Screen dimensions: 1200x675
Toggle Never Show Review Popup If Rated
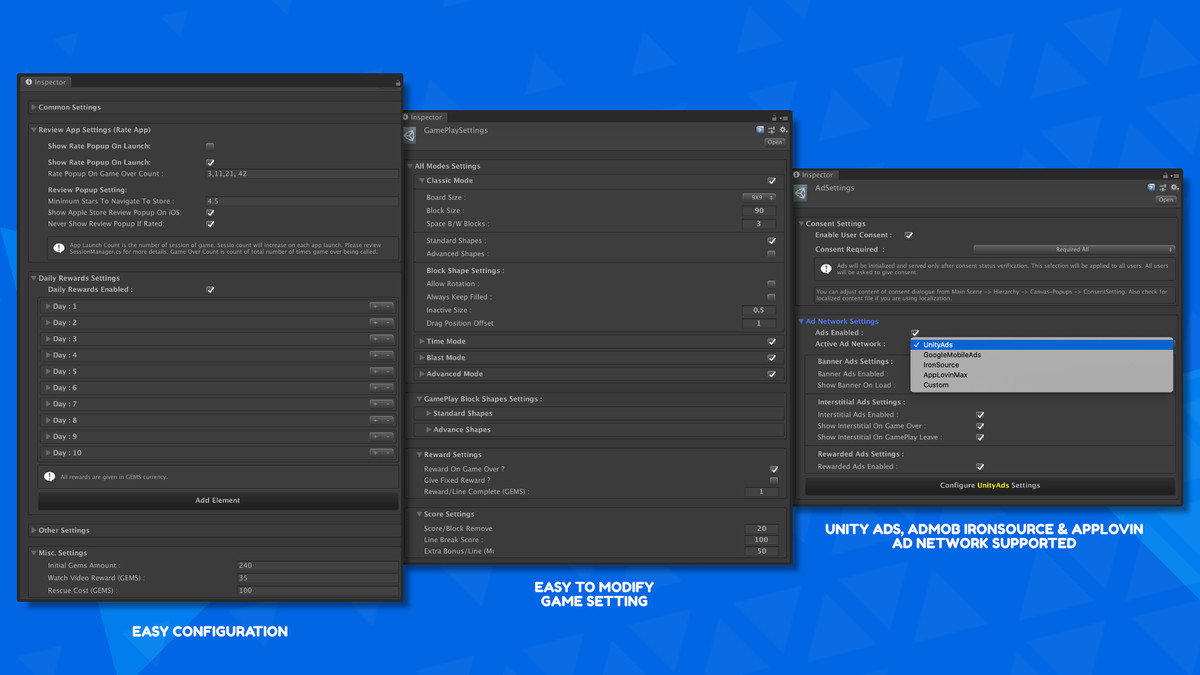pos(210,224)
